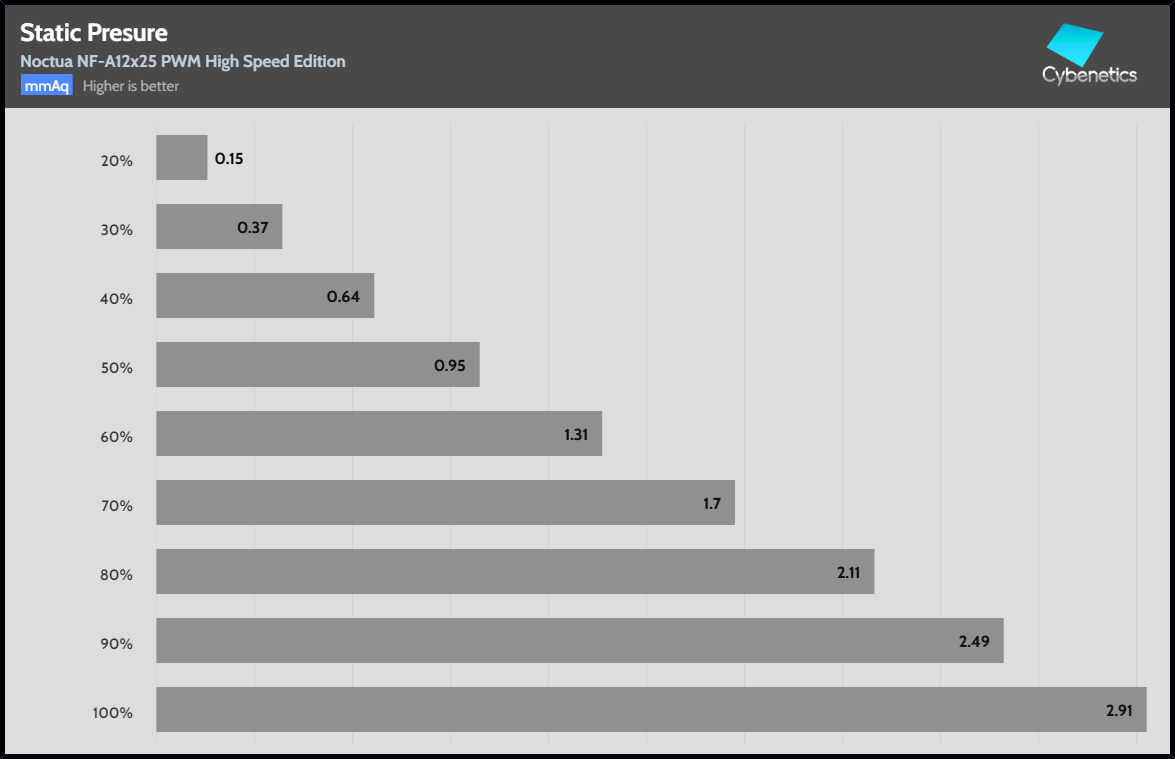Screen dimensions: 1175x759
Task: Click the 20% axis label
Action: (117, 160)
